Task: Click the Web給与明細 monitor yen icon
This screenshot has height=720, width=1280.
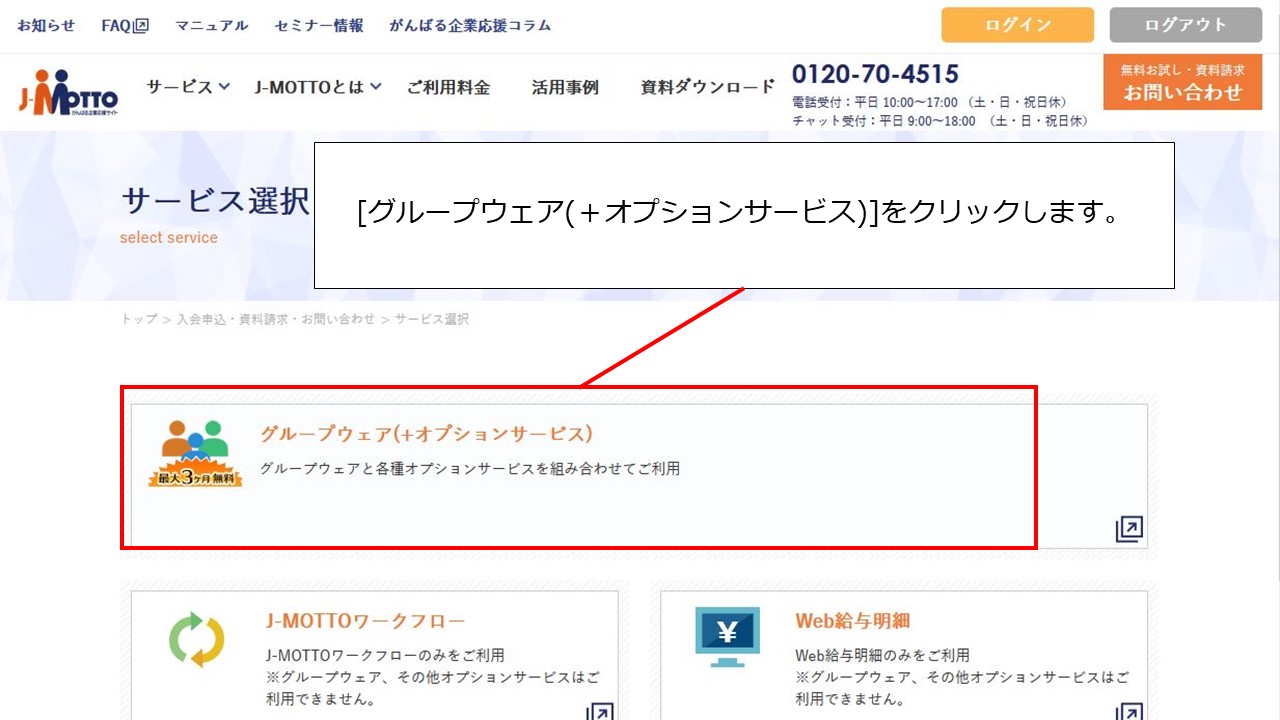Action: tap(727, 637)
